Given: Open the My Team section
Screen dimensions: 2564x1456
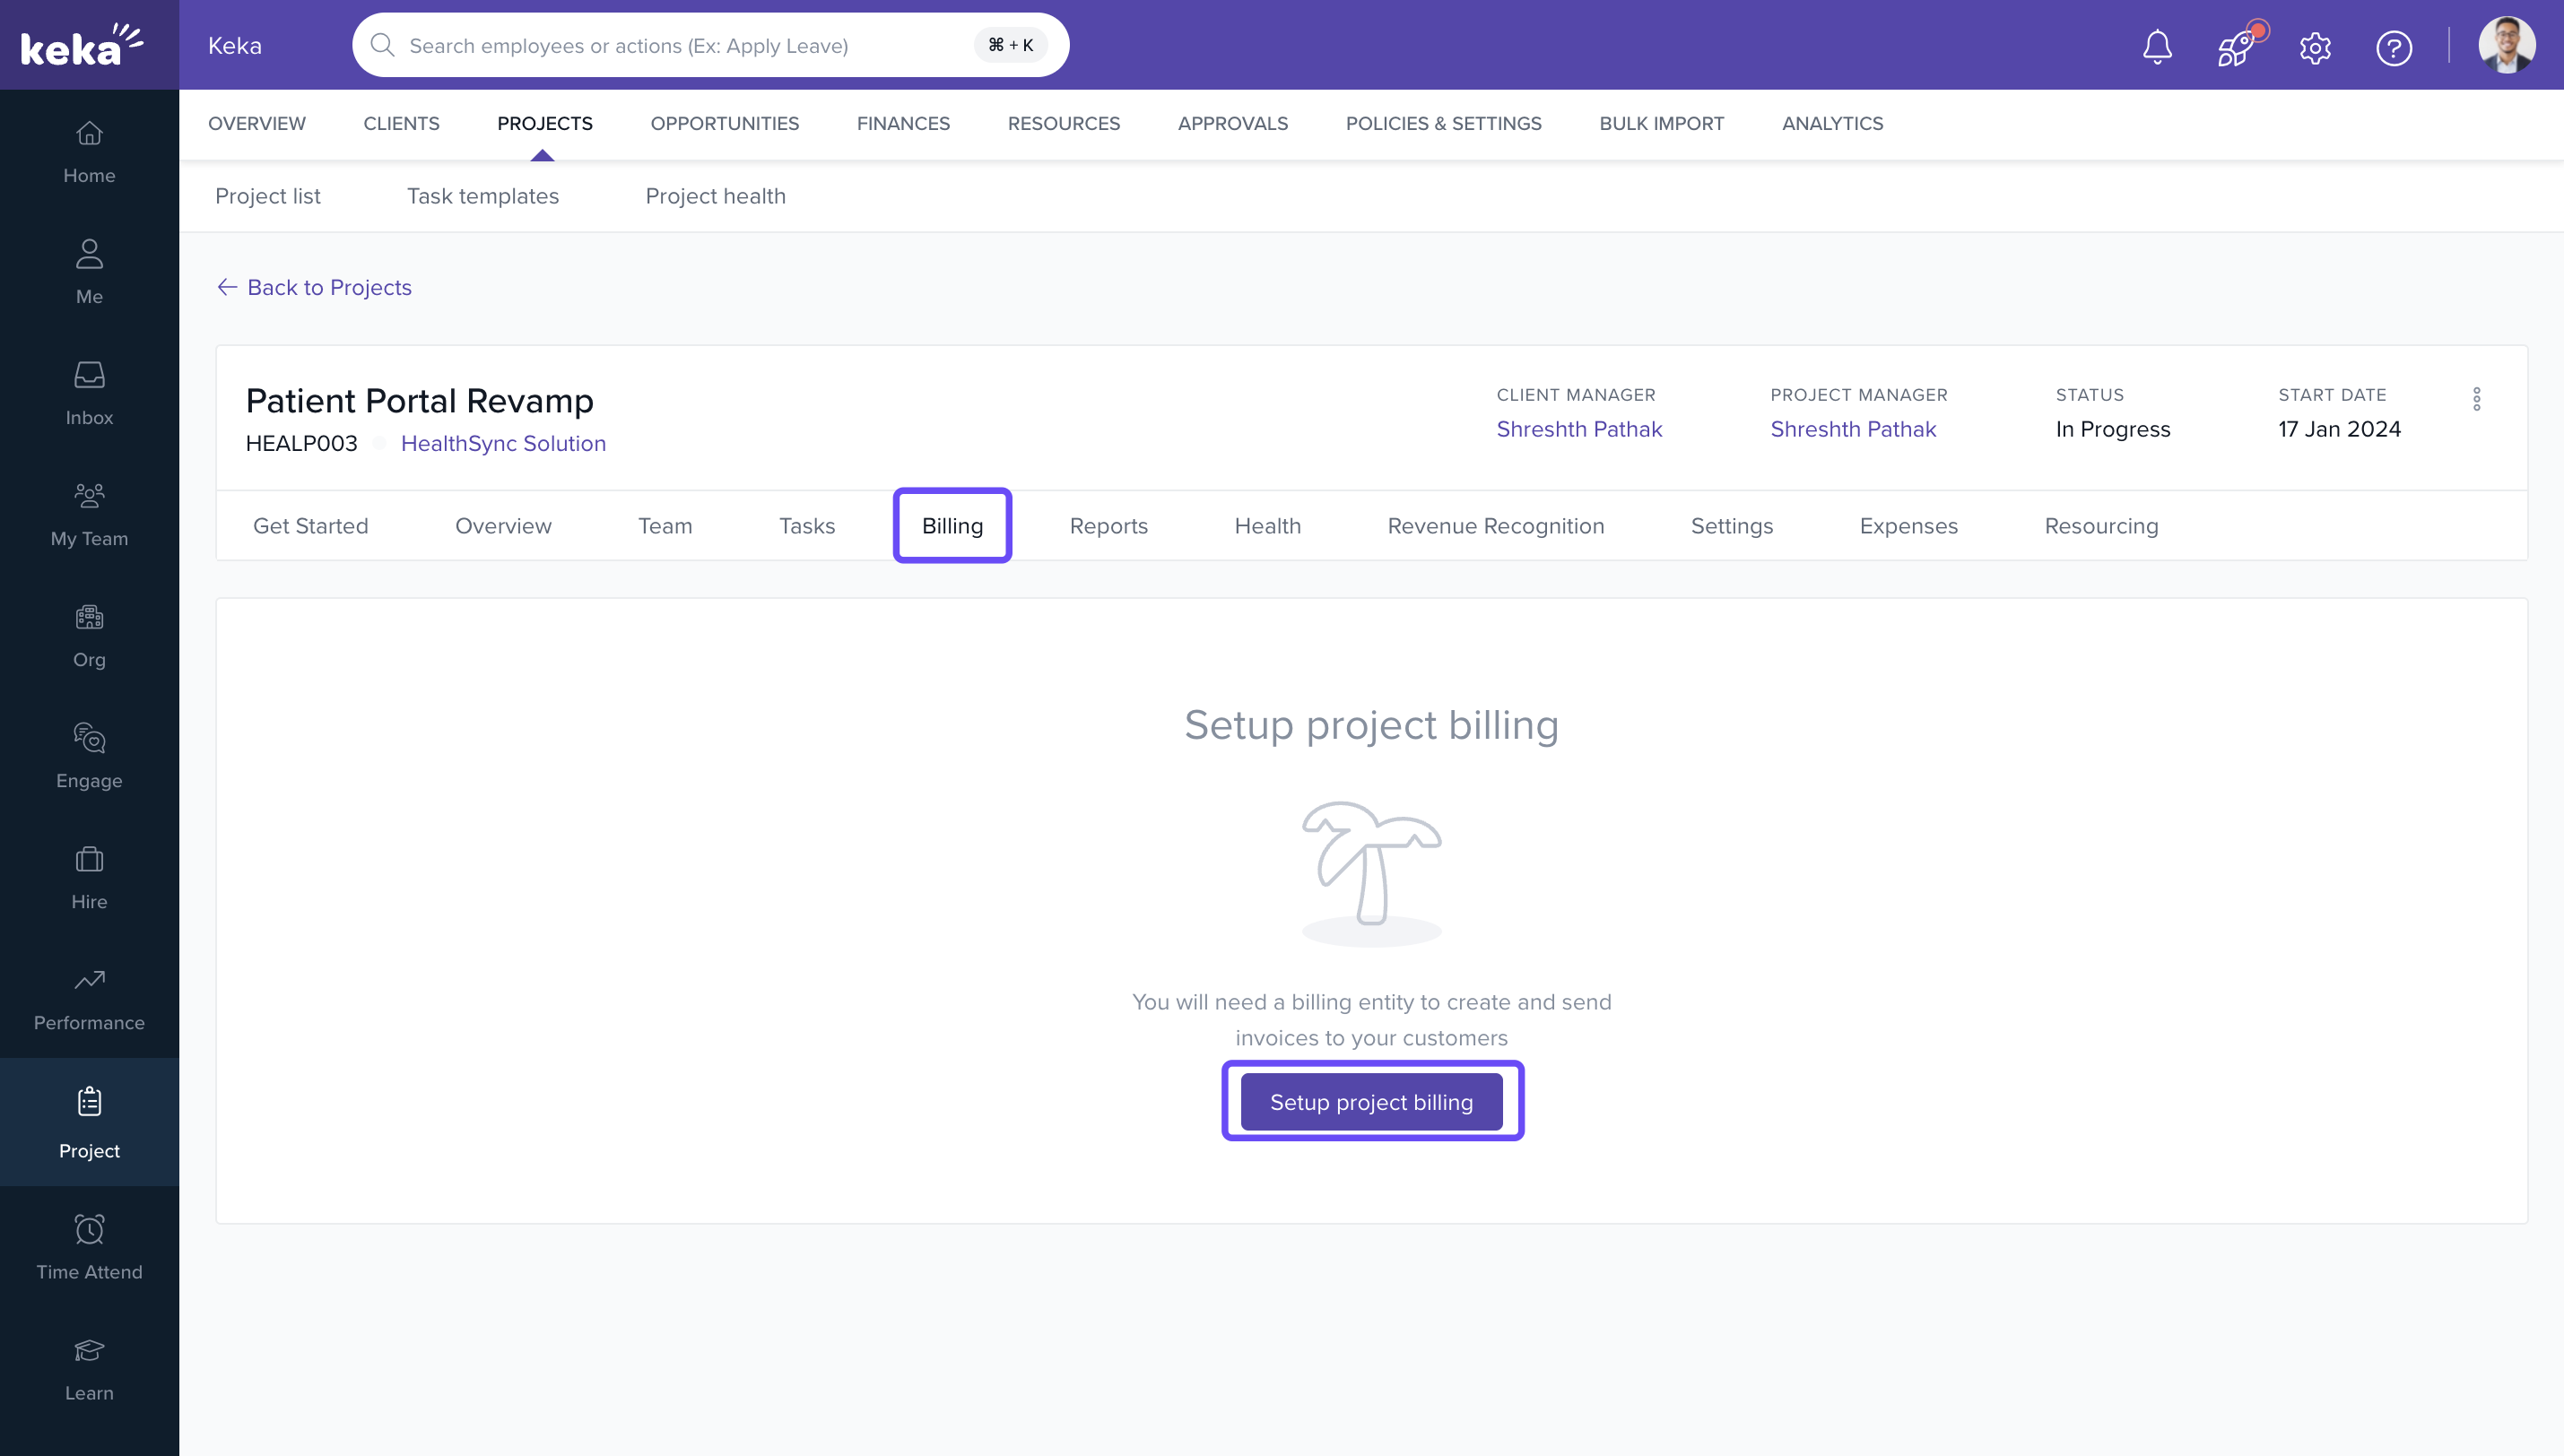Looking at the screenshot, I should coord(89,514).
